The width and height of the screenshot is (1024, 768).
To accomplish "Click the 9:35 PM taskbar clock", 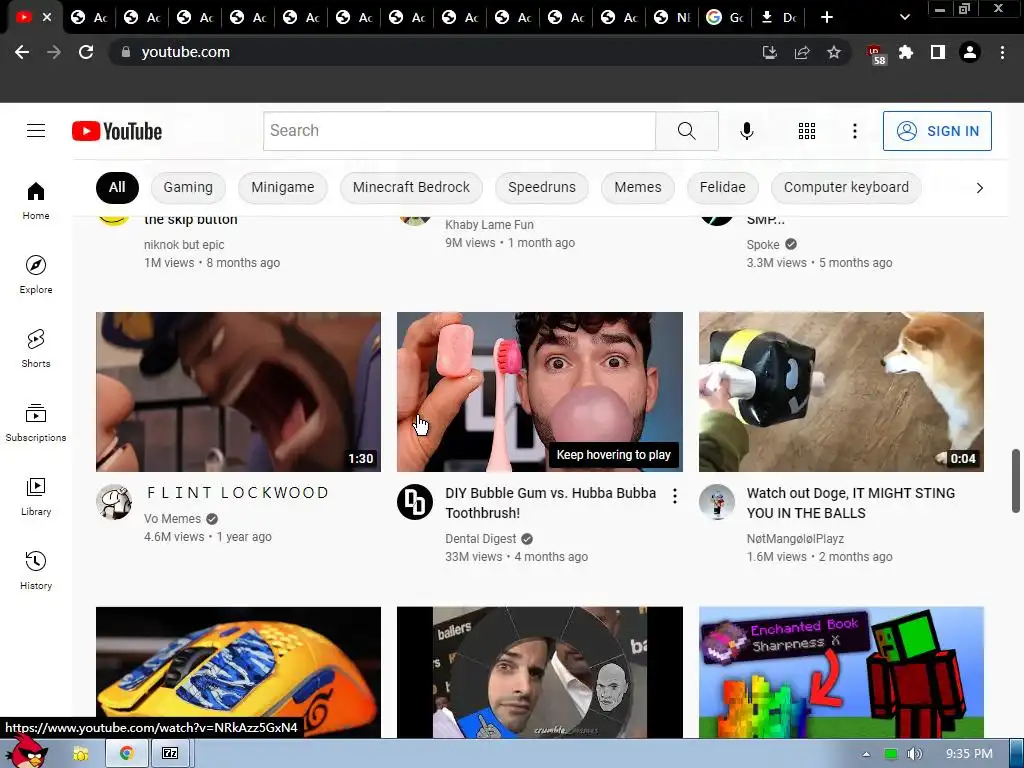I will point(969,754).
